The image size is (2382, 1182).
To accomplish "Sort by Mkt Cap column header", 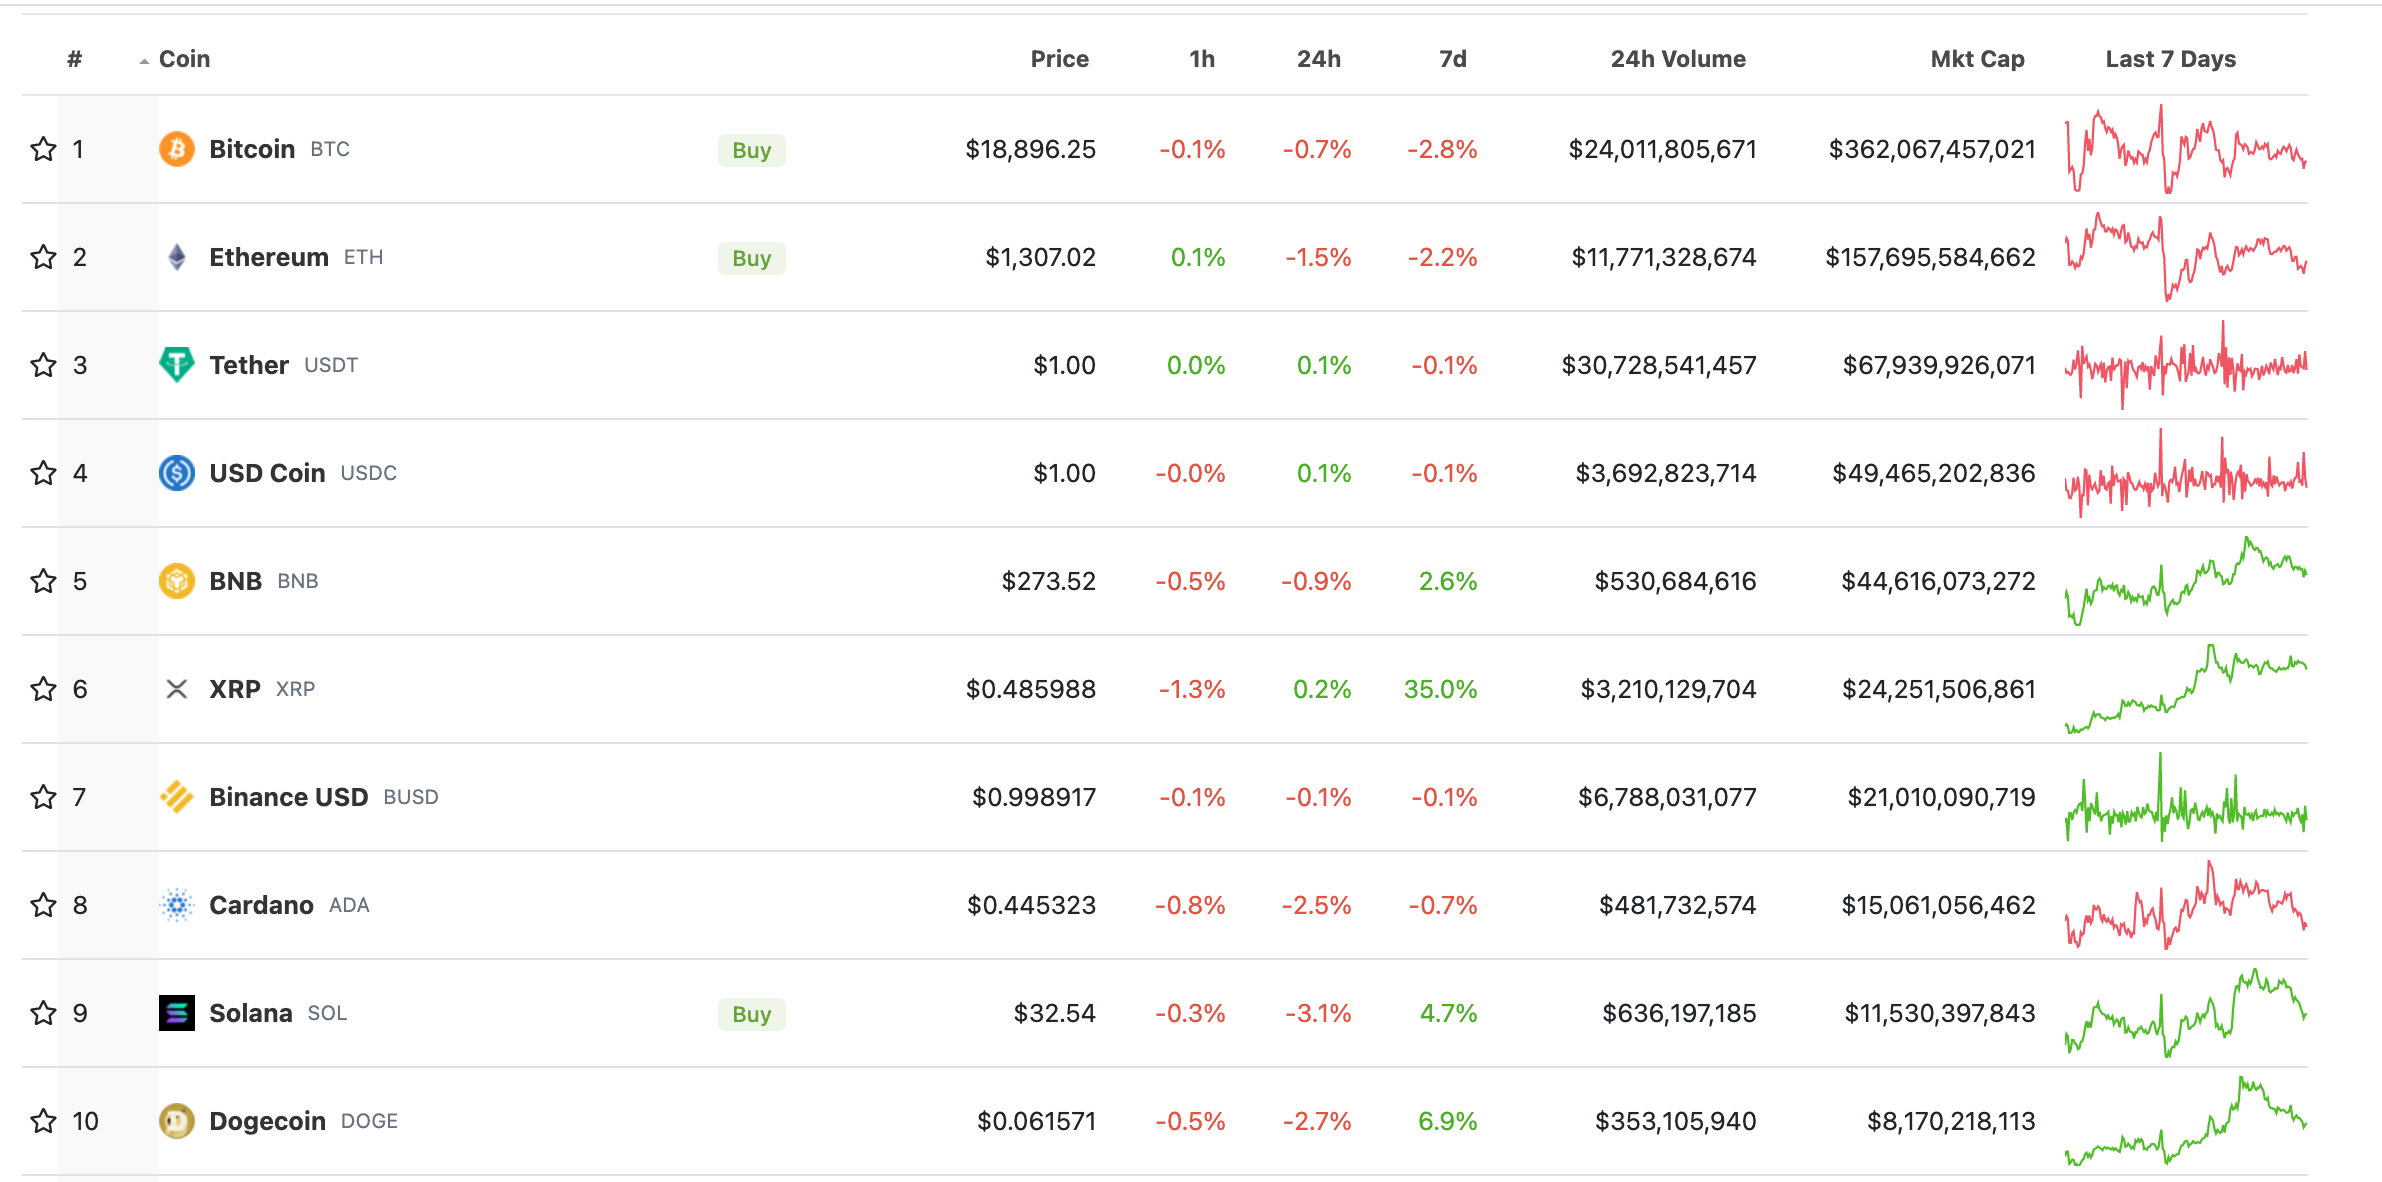I will tap(1977, 59).
